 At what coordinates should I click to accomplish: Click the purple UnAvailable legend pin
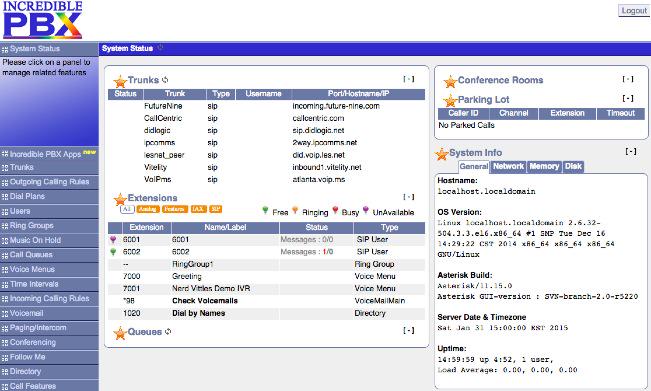pyautogui.click(x=365, y=210)
